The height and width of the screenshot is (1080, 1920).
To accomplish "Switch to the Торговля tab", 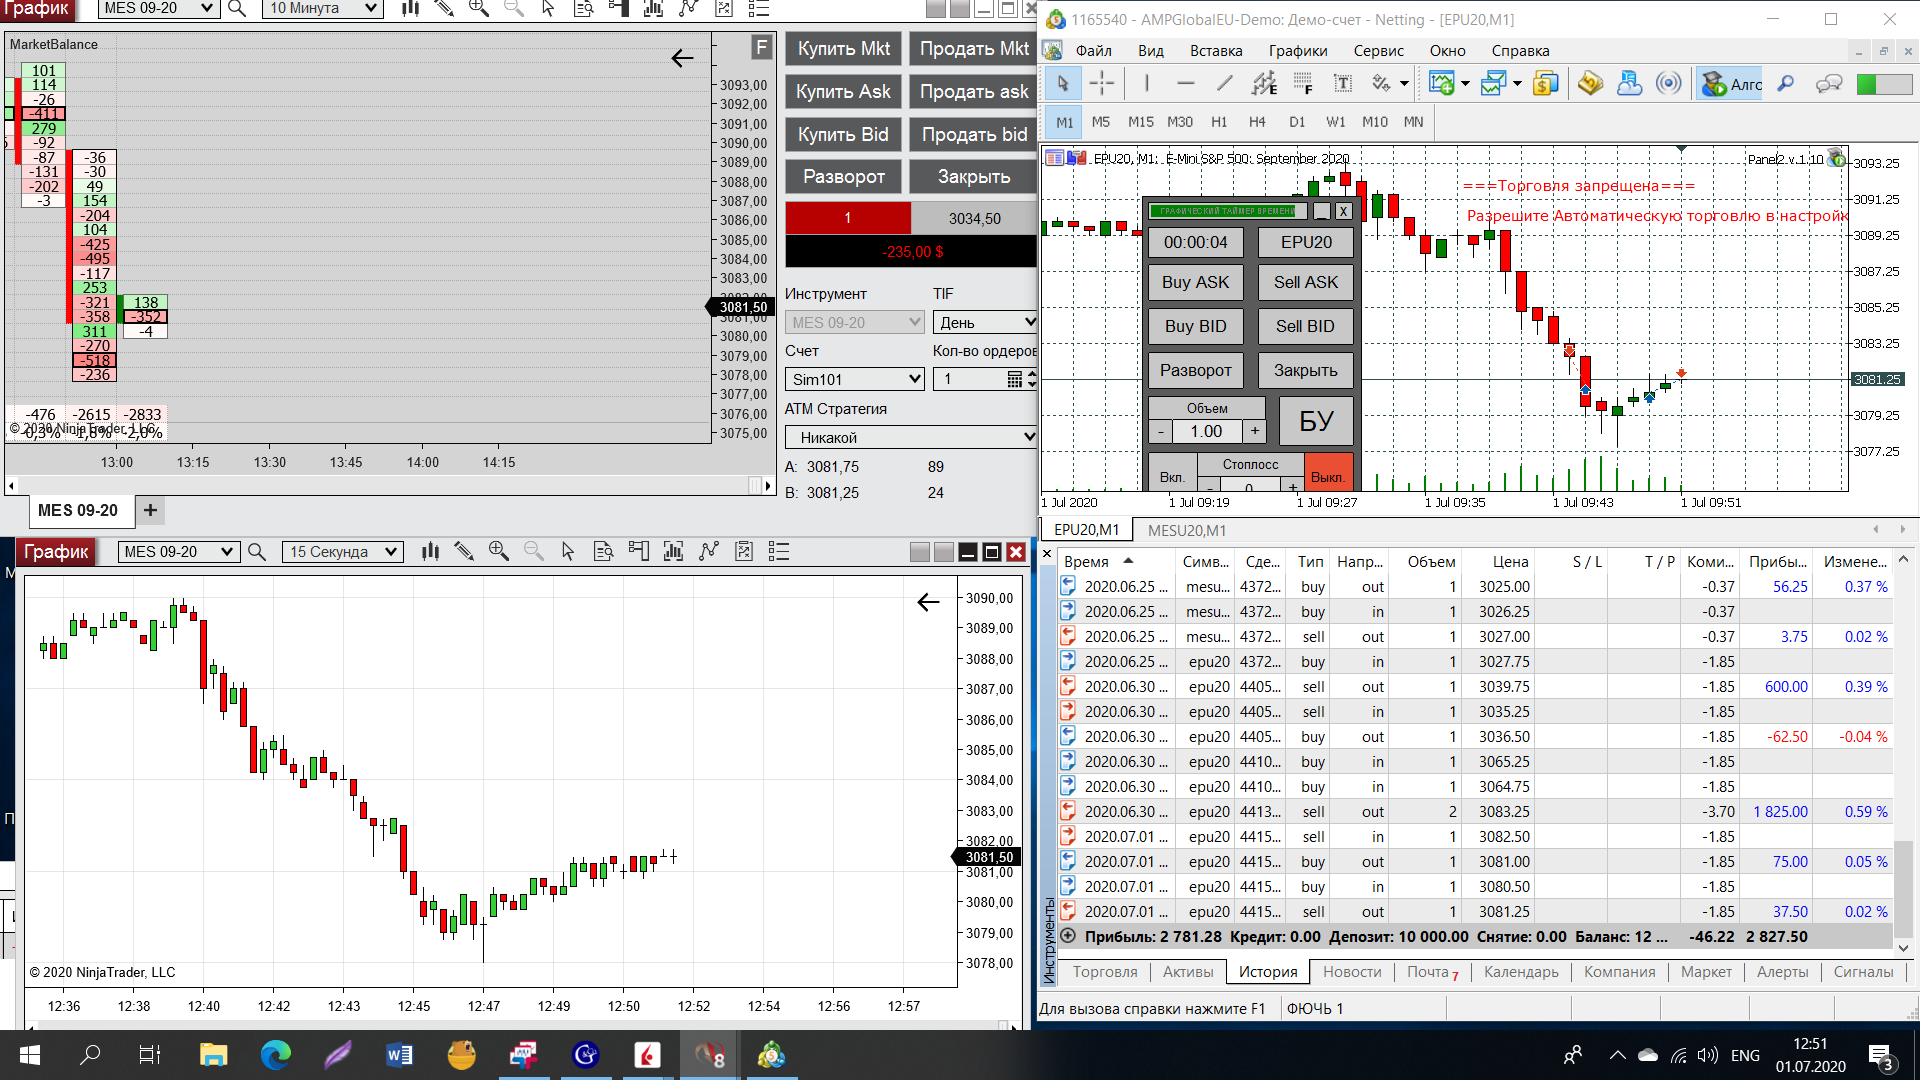I will coord(1104,972).
